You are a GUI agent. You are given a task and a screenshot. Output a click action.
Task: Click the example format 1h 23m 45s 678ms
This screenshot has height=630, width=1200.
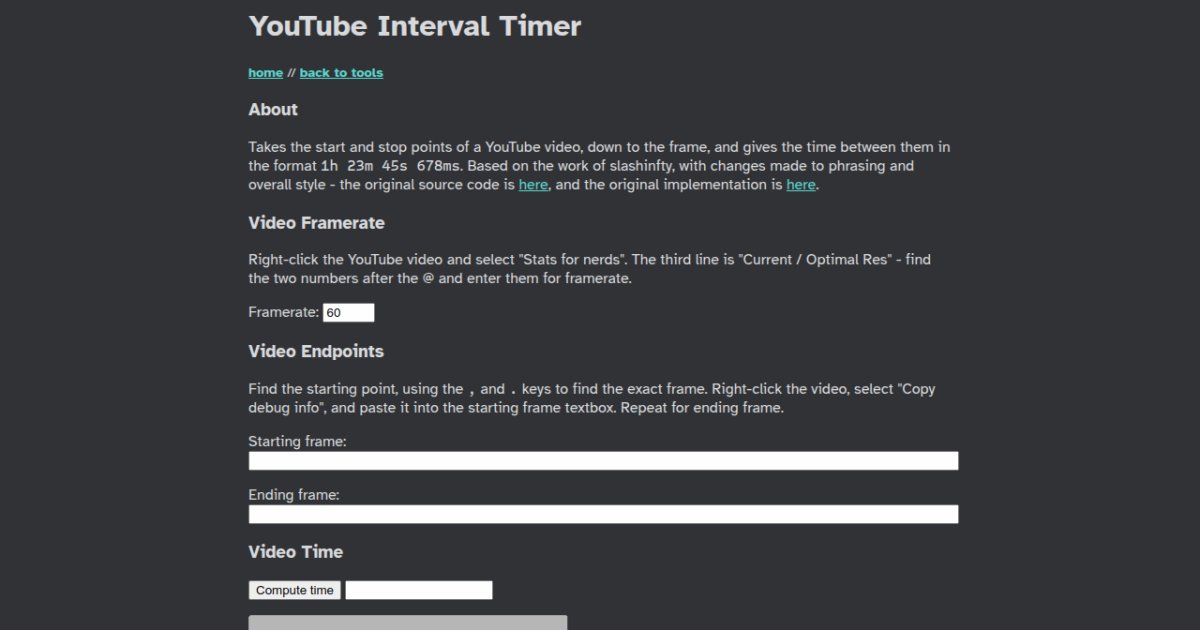pos(392,166)
